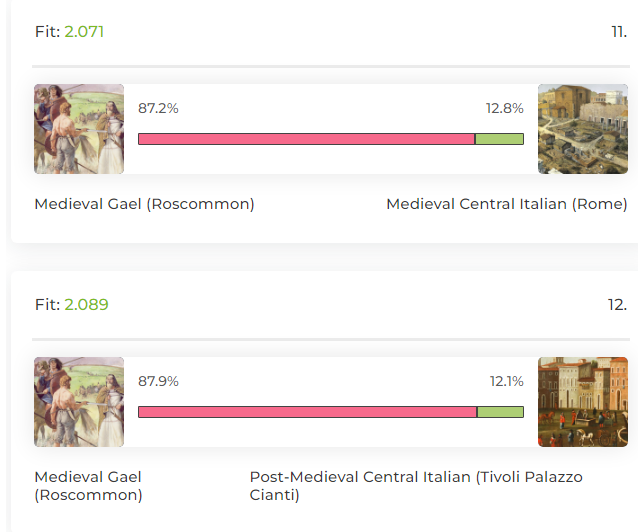Click the rank number 11.
Viewport: 638px width, 532px height.
[x=619, y=32]
